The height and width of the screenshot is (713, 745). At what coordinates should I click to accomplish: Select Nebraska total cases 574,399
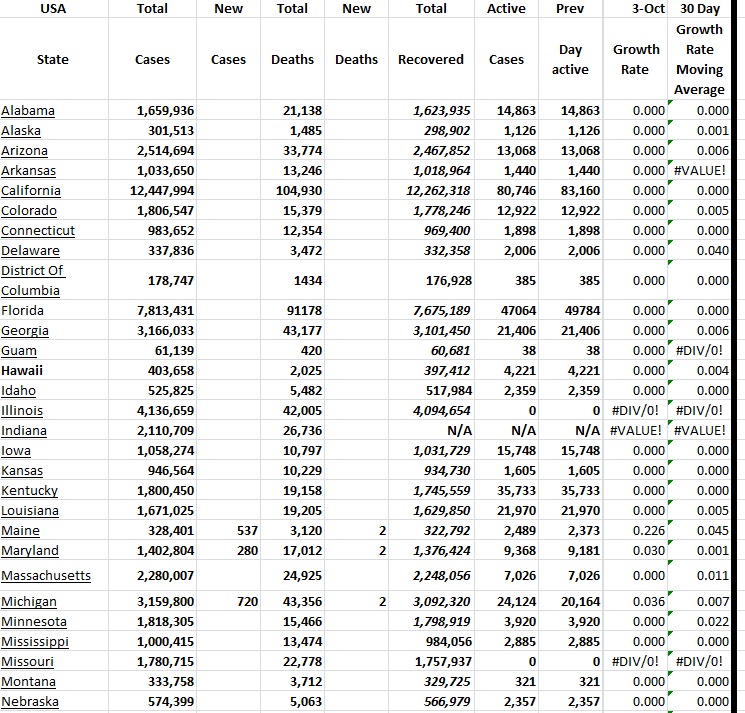click(152, 702)
